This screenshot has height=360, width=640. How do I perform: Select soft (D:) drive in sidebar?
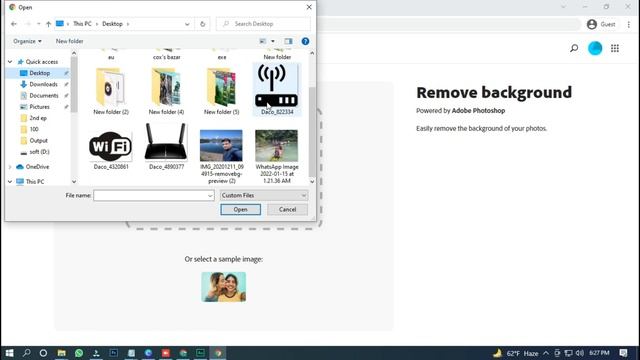coord(39,152)
